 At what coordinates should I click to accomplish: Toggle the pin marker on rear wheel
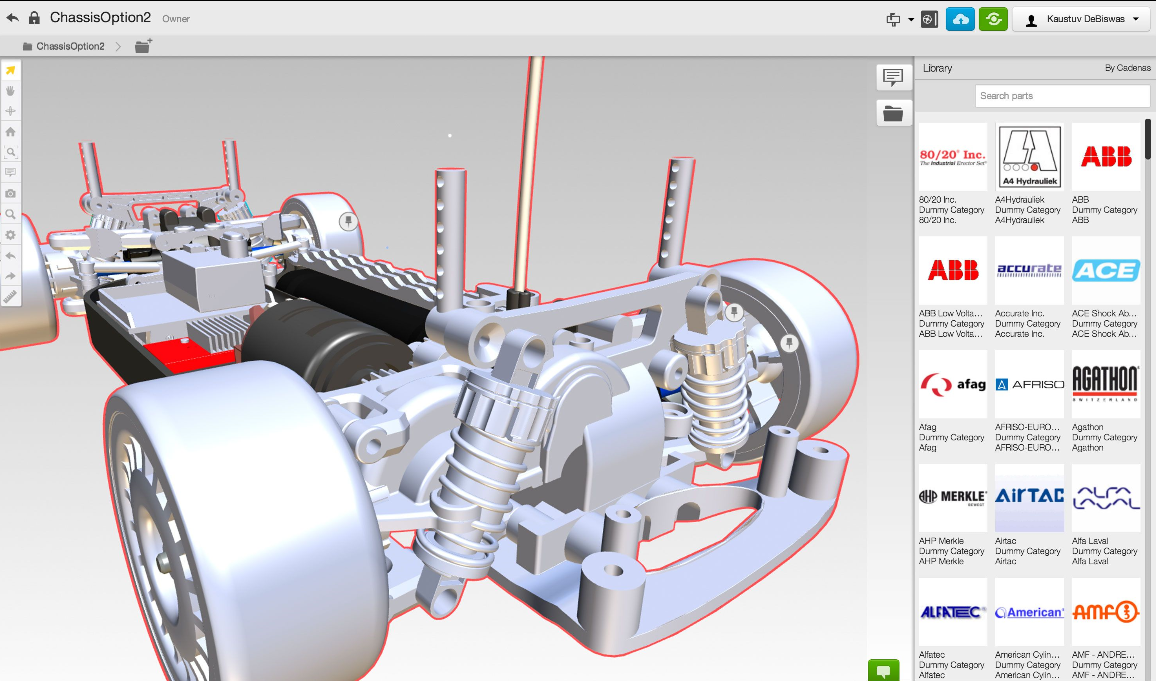(x=348, y=221)
